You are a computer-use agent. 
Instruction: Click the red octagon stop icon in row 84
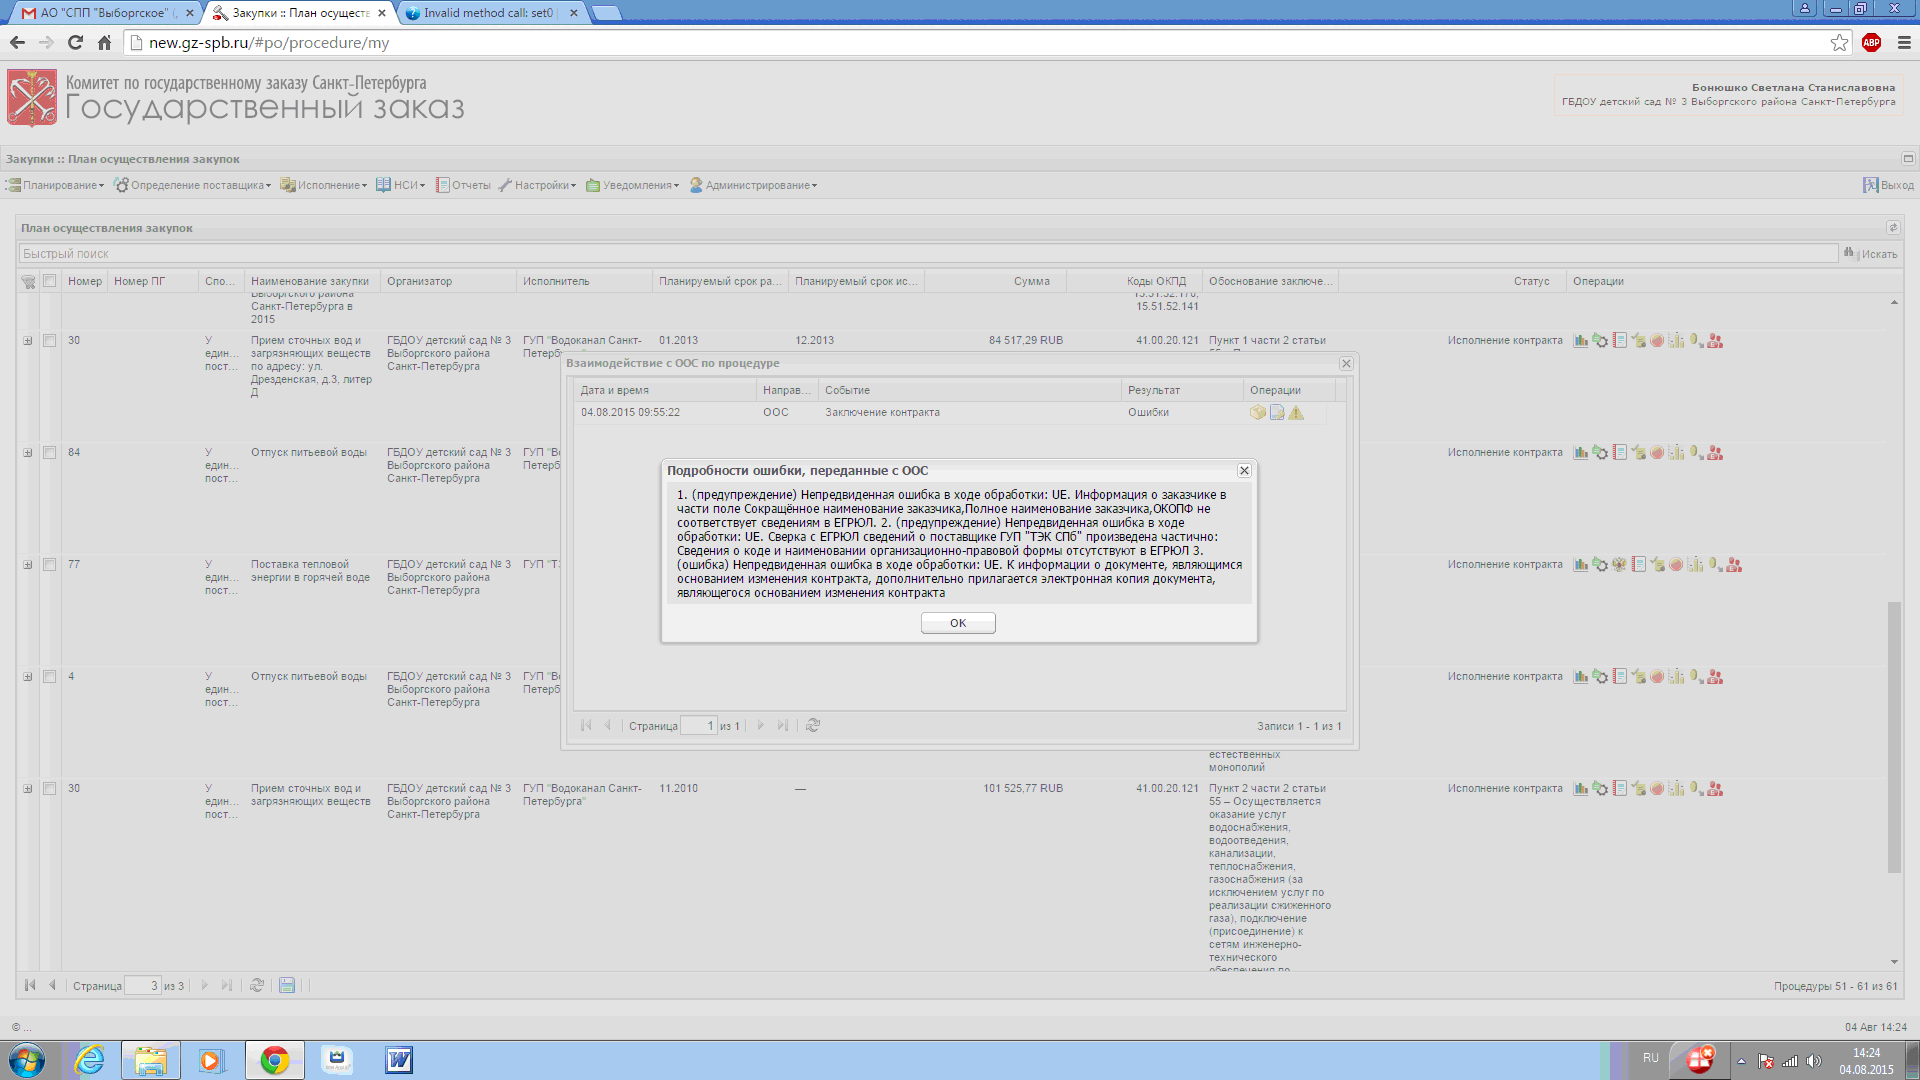pos(1657,453)
